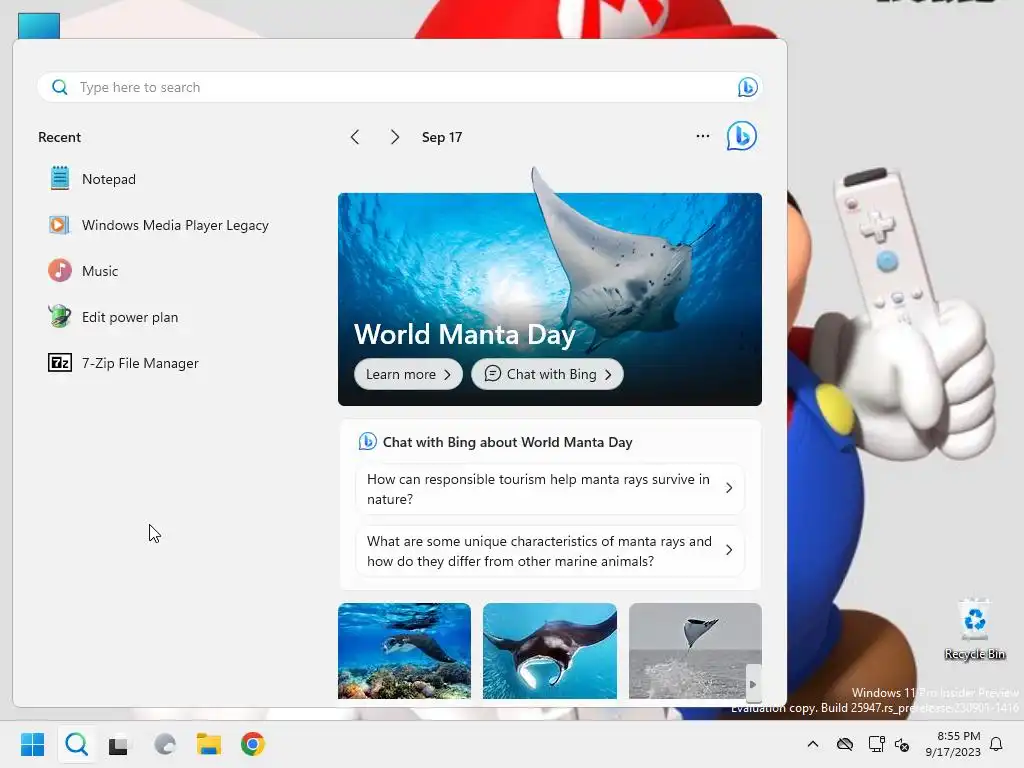Click the Chat with Bing button
This screenshot has height=768, width=1024.
coord(547,374)
